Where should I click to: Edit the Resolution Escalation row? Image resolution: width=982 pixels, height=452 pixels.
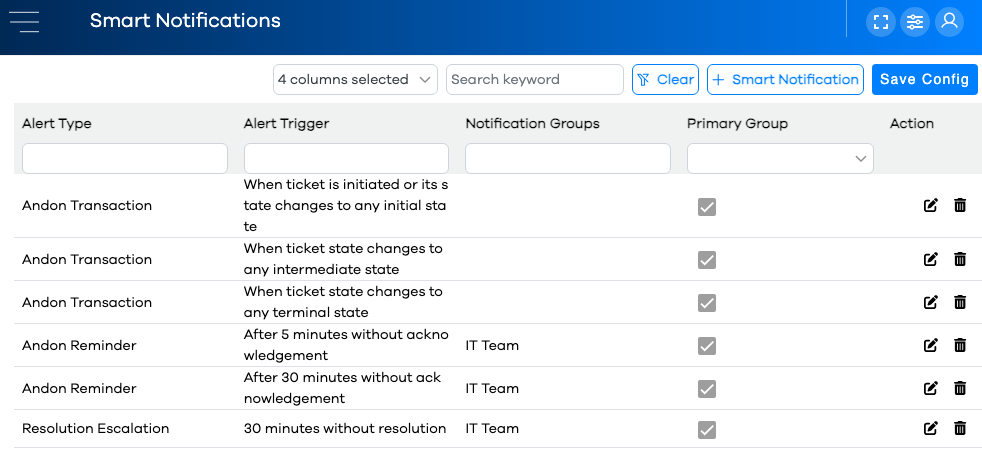click(931, 428)
